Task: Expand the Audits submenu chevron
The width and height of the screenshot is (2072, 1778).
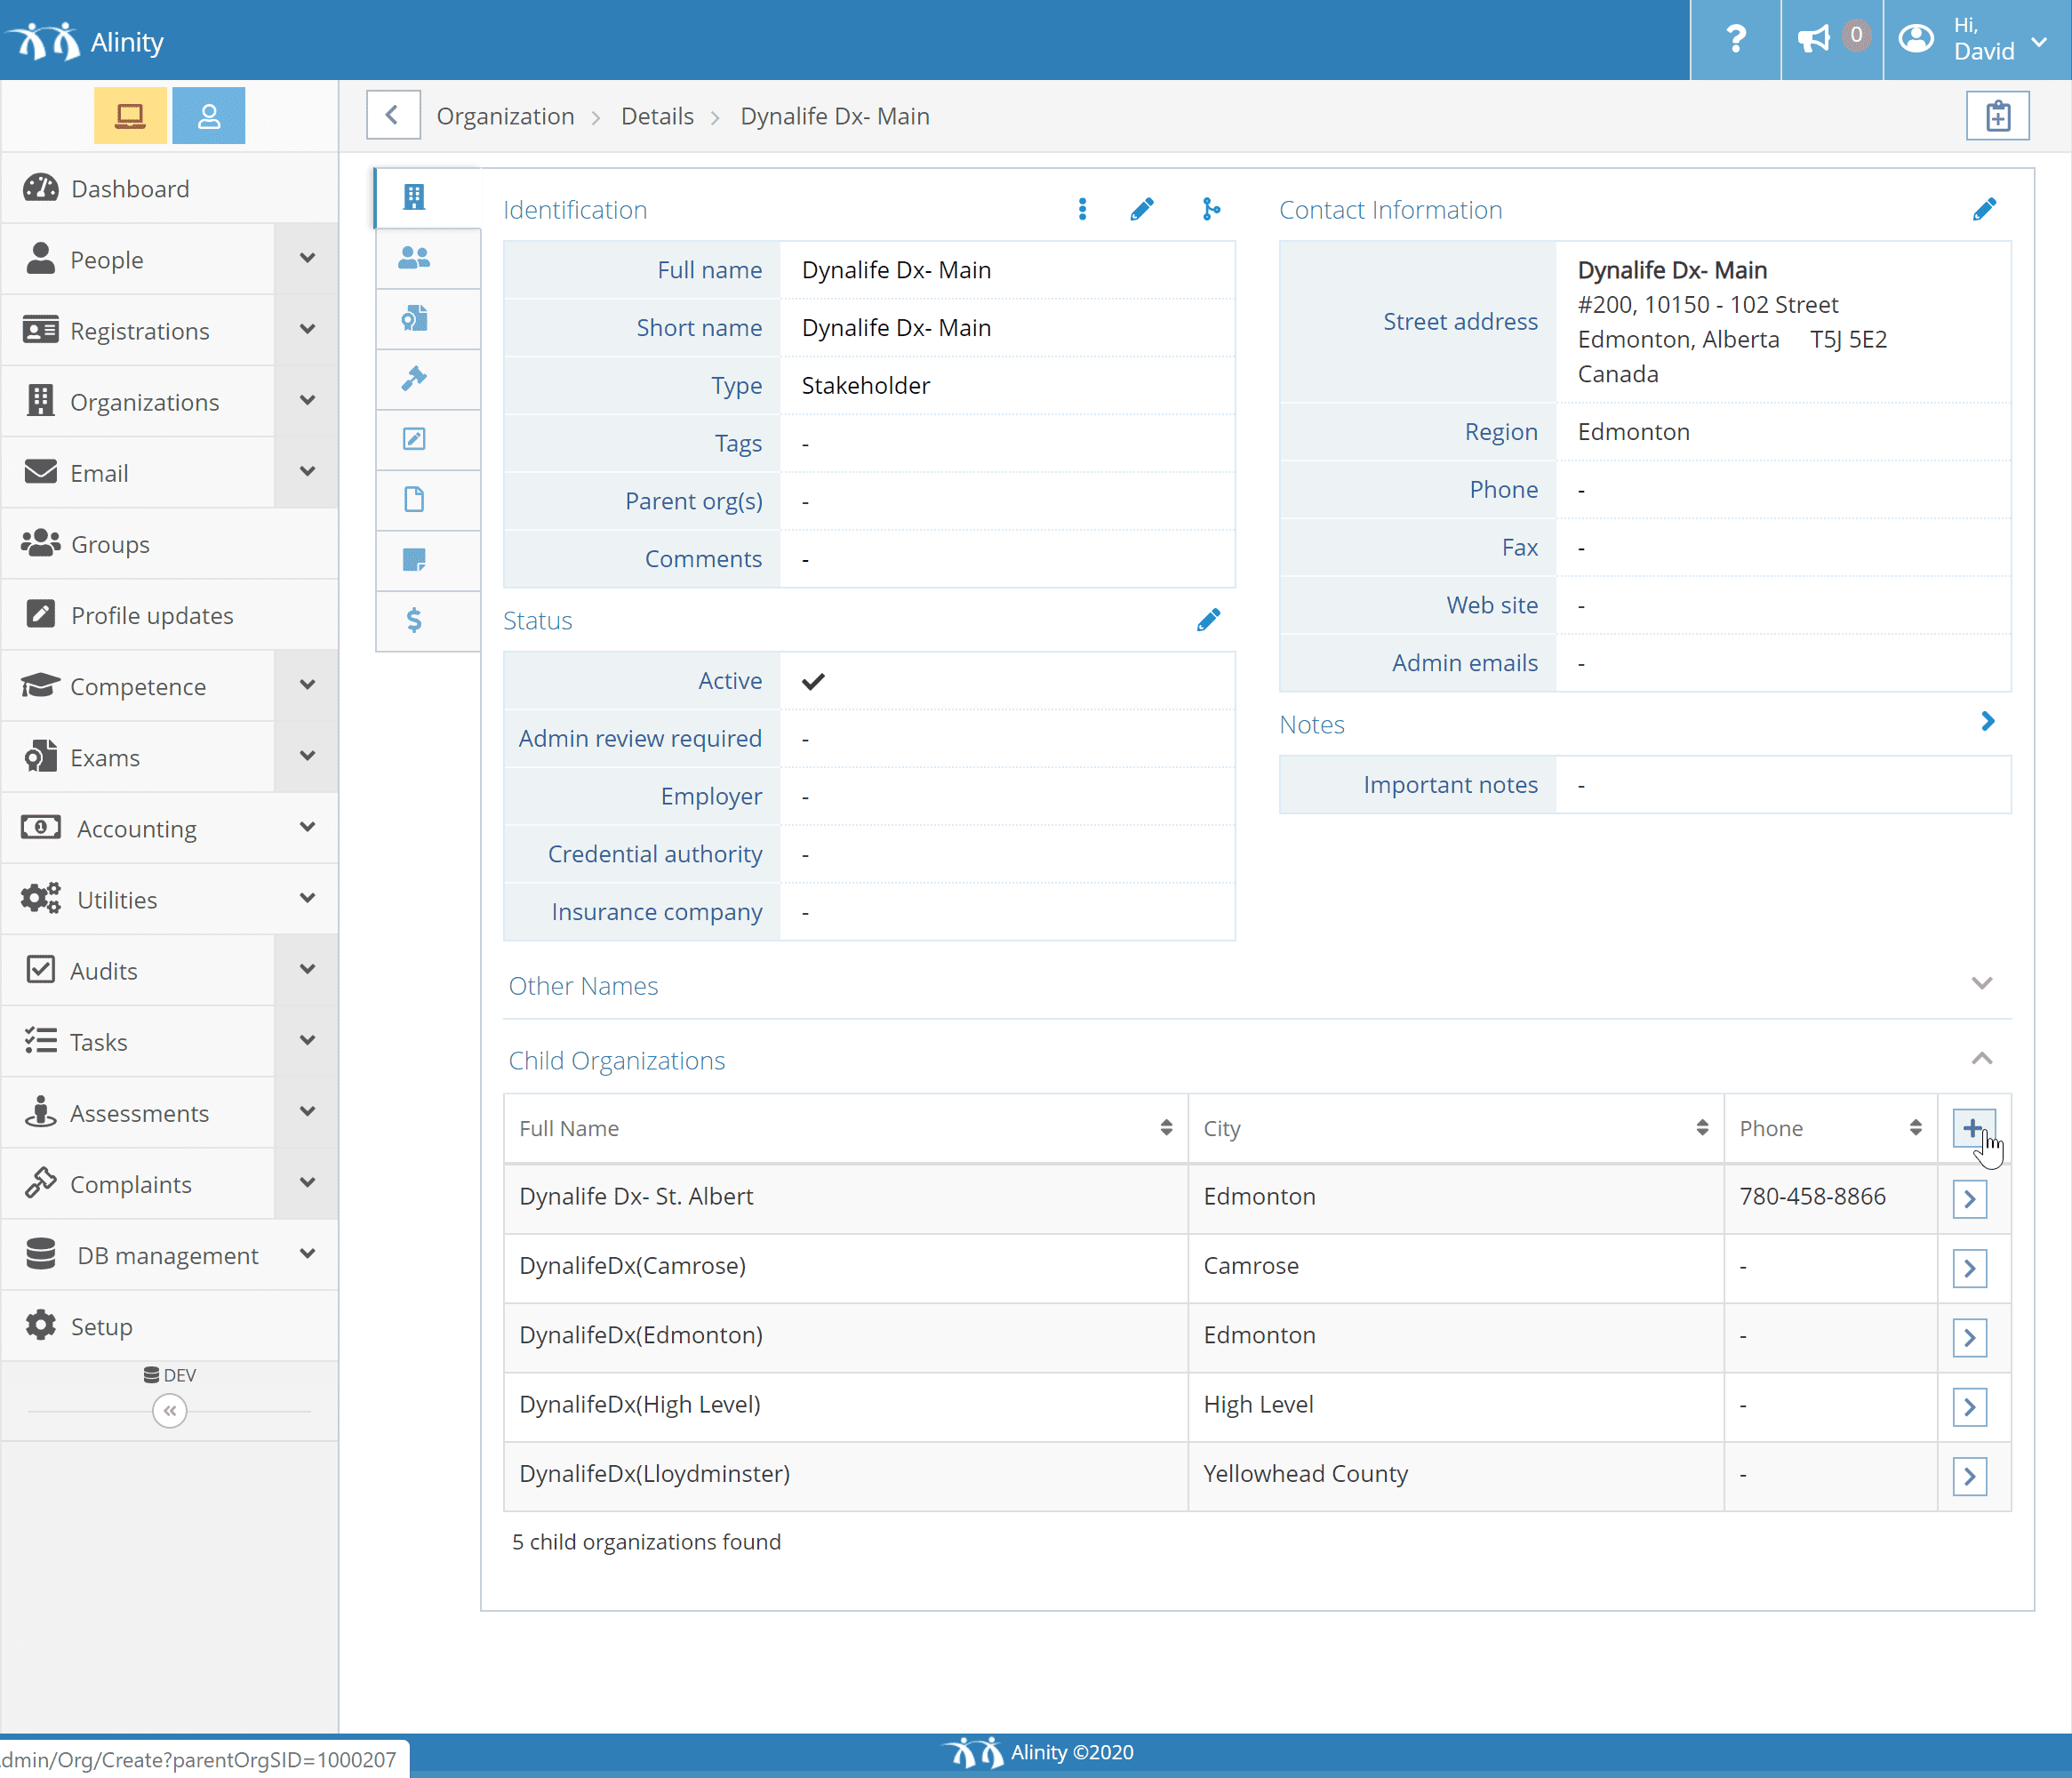Action: tap(307, 969)
